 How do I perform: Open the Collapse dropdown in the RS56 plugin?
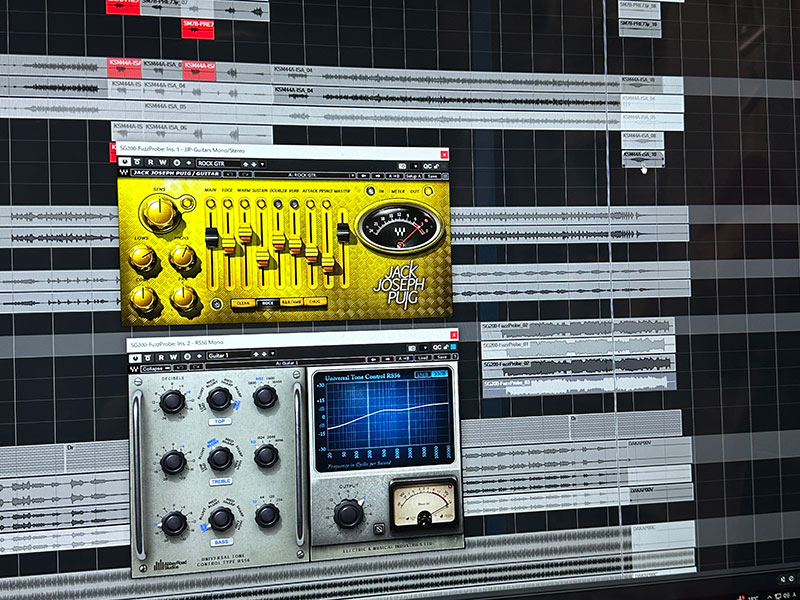[156, 368]
